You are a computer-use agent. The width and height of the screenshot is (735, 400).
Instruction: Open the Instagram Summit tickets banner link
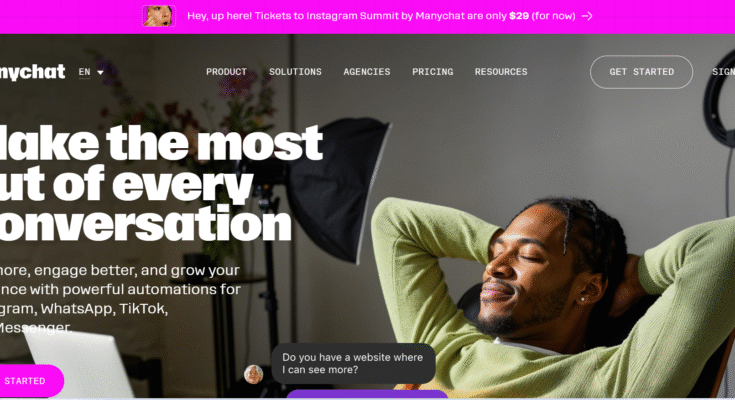pyautogui.click(x=381, y=16)
